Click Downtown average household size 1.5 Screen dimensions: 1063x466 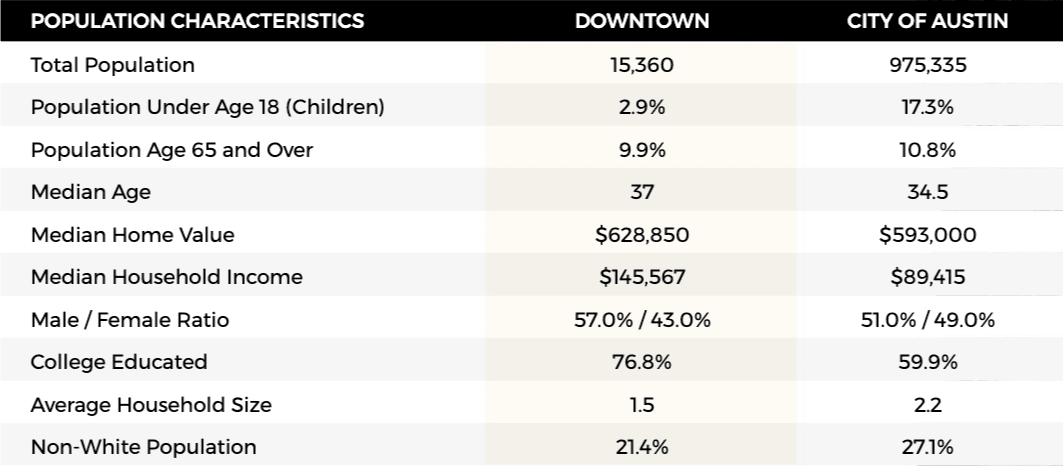click(x=642, y=405)
